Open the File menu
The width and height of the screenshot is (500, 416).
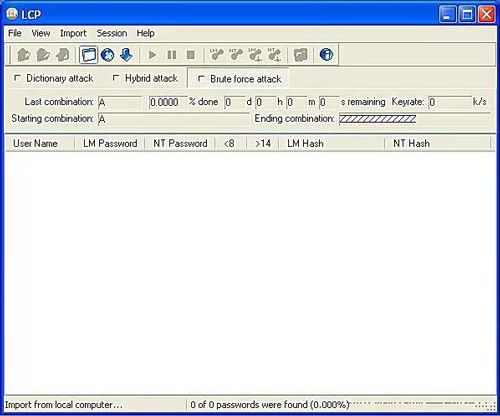point(15,33)
